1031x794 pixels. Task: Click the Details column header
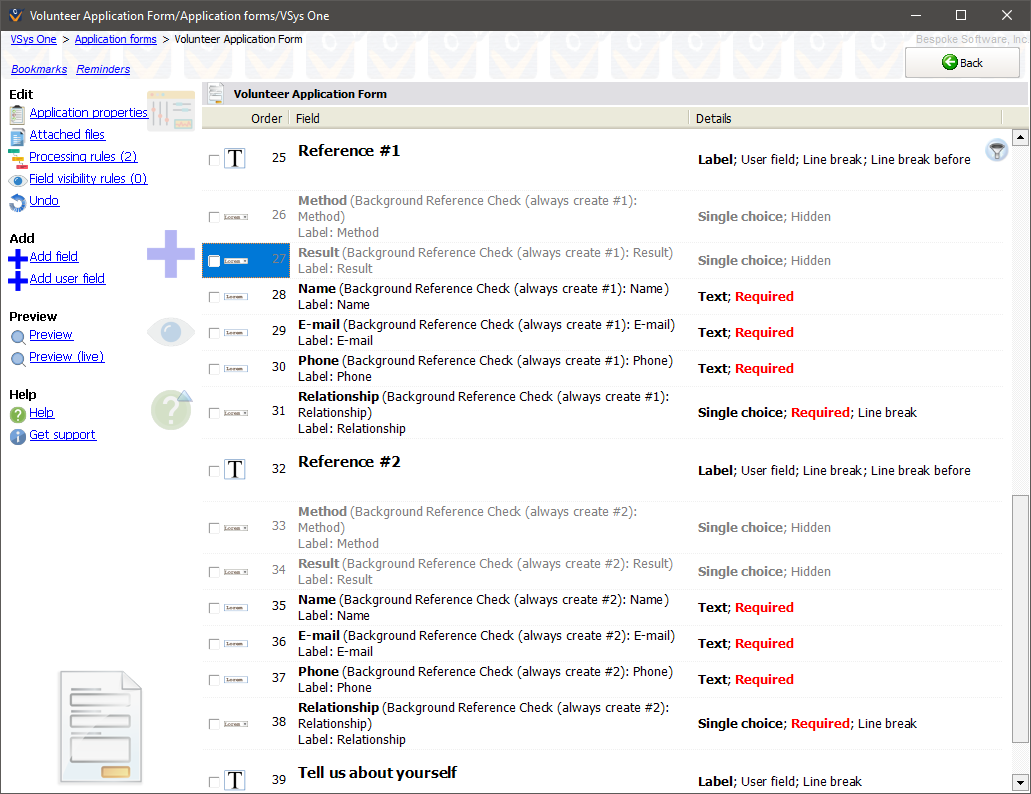tap(714, 118)
